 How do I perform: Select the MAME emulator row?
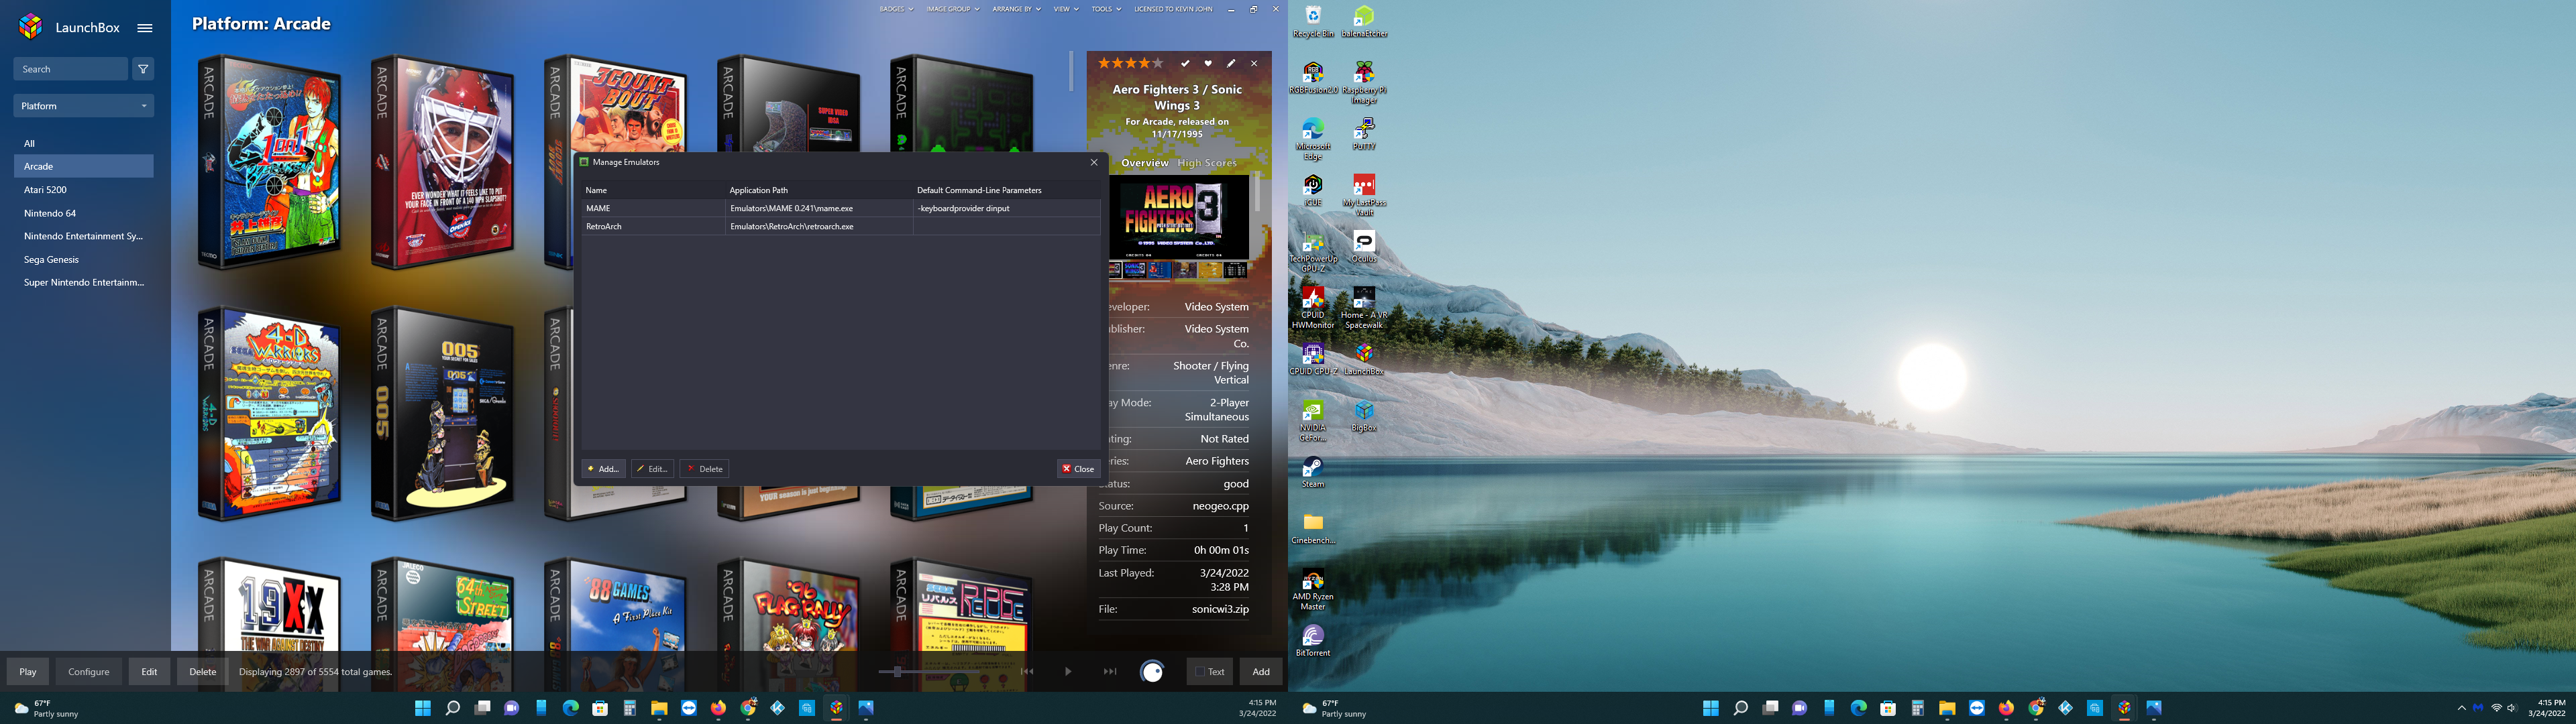(x=841, y=208)
